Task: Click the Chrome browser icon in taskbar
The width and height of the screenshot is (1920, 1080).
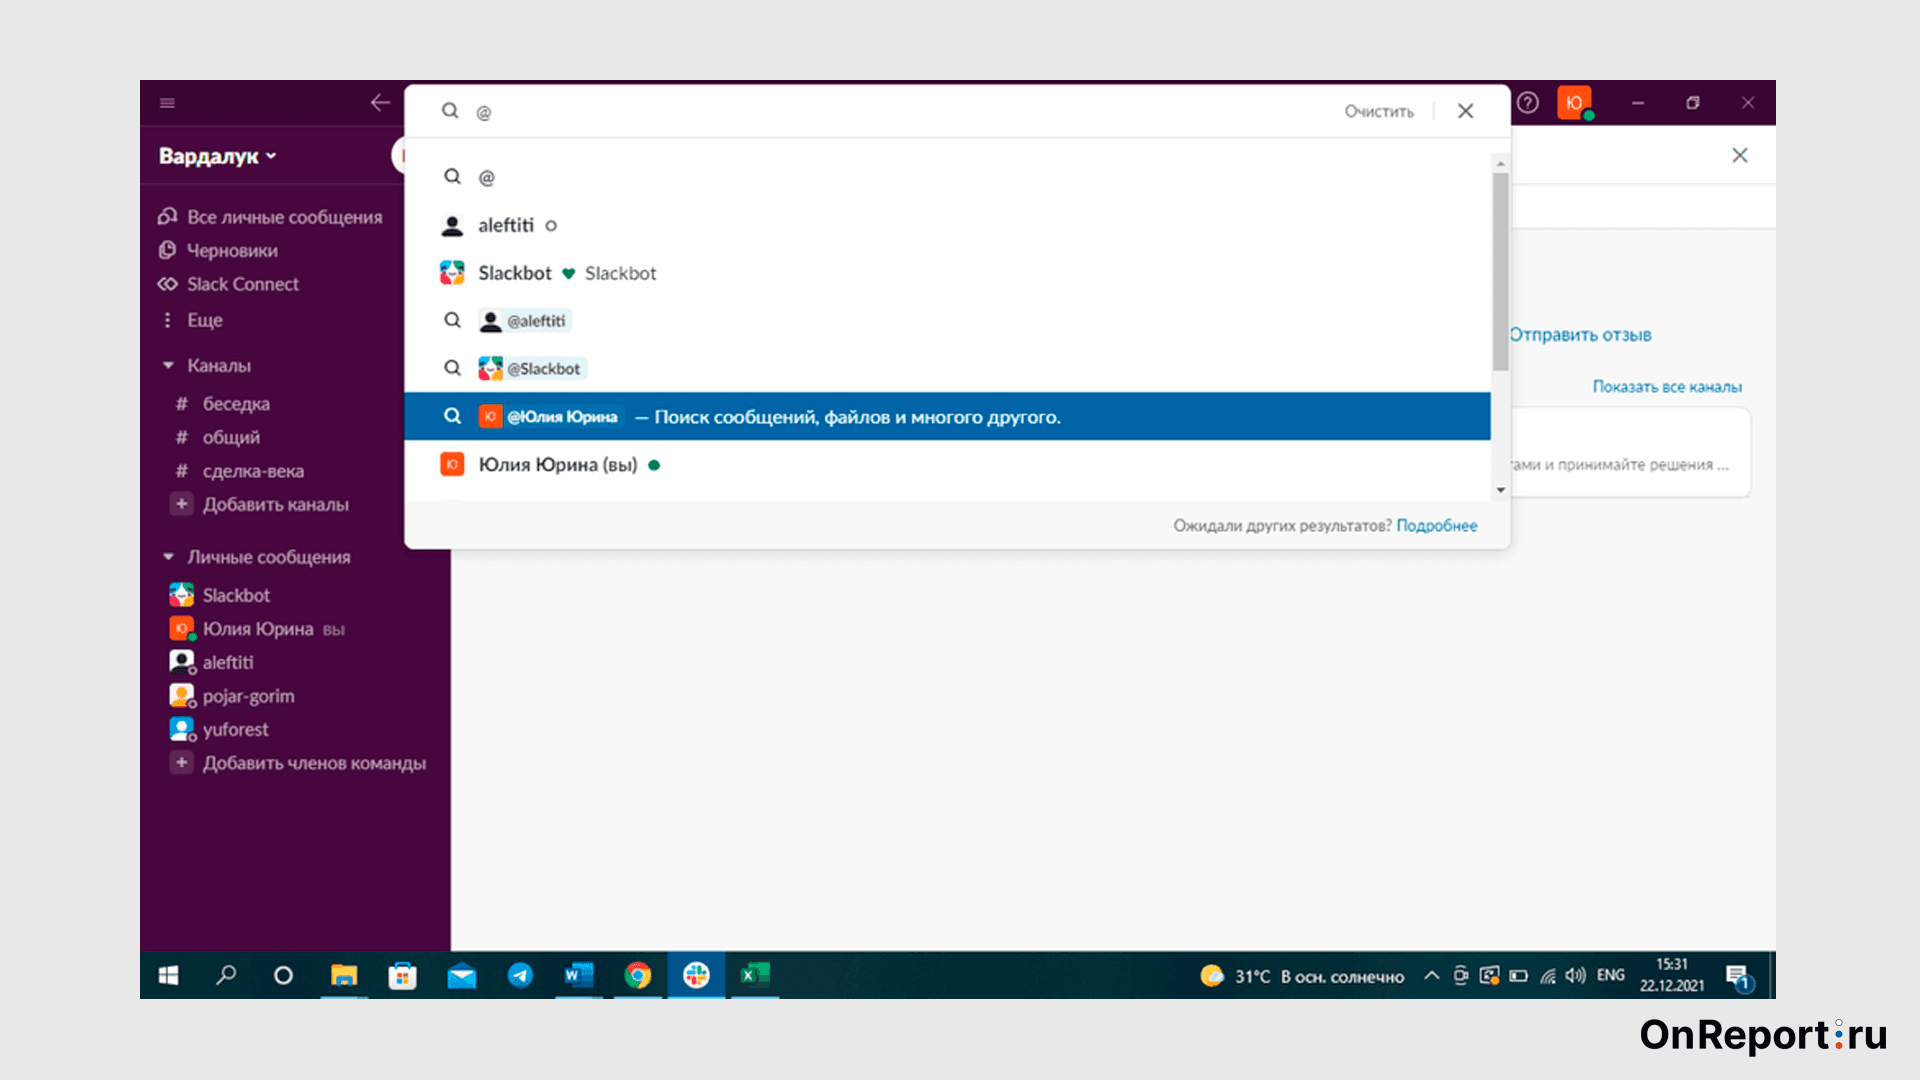Action: pyautogui.click(x=636, y=975)
